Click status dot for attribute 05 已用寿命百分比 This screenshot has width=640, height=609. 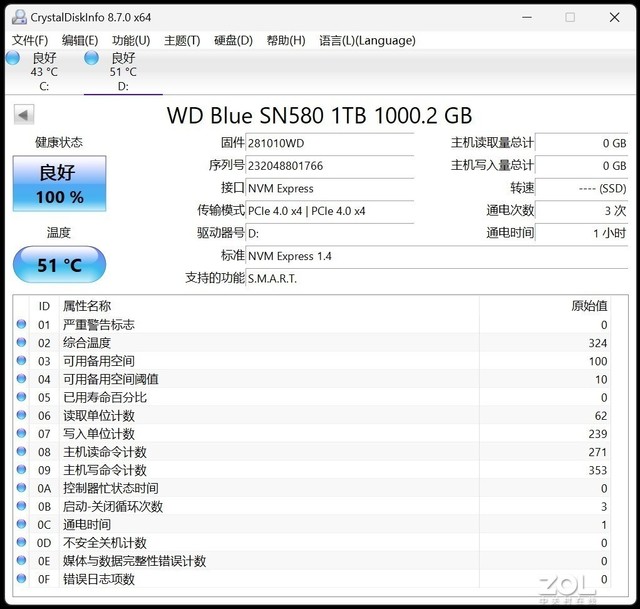22,398
